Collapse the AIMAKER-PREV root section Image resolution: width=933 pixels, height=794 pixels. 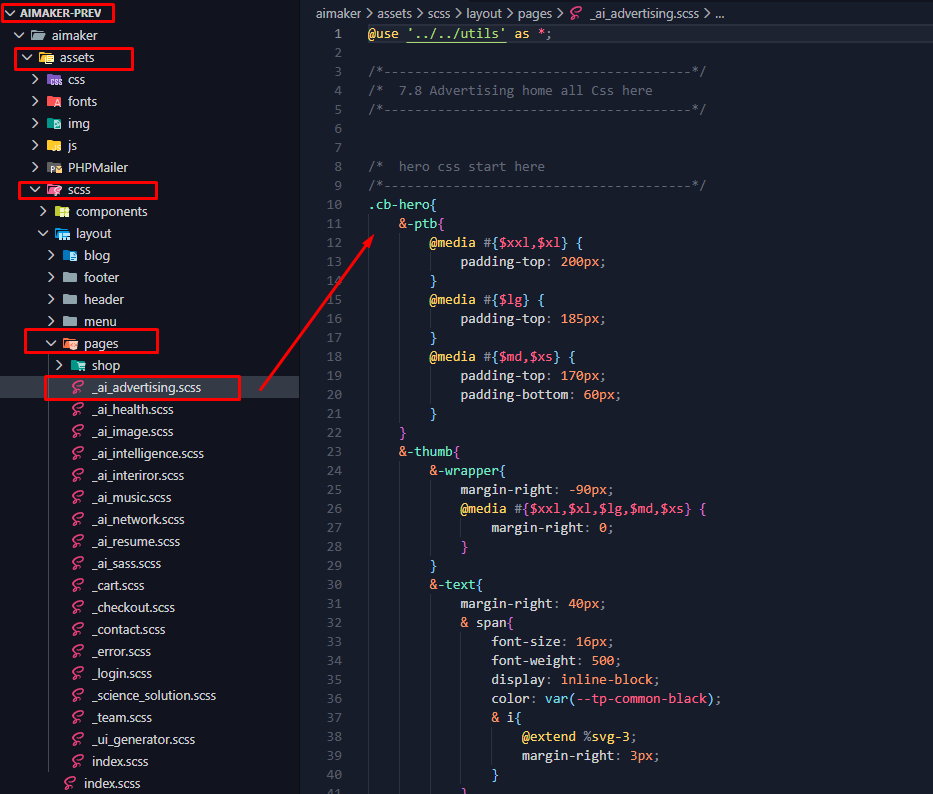(x=10, y=13)
